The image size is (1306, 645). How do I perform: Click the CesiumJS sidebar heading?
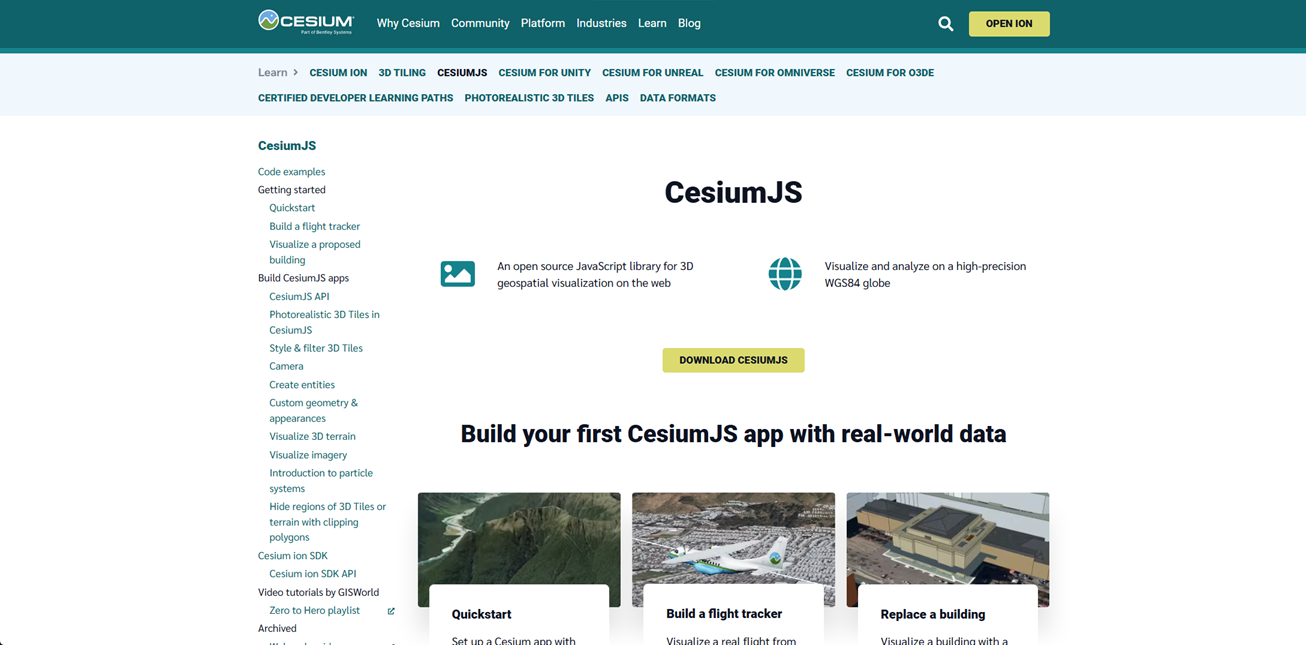pos(287,146)
